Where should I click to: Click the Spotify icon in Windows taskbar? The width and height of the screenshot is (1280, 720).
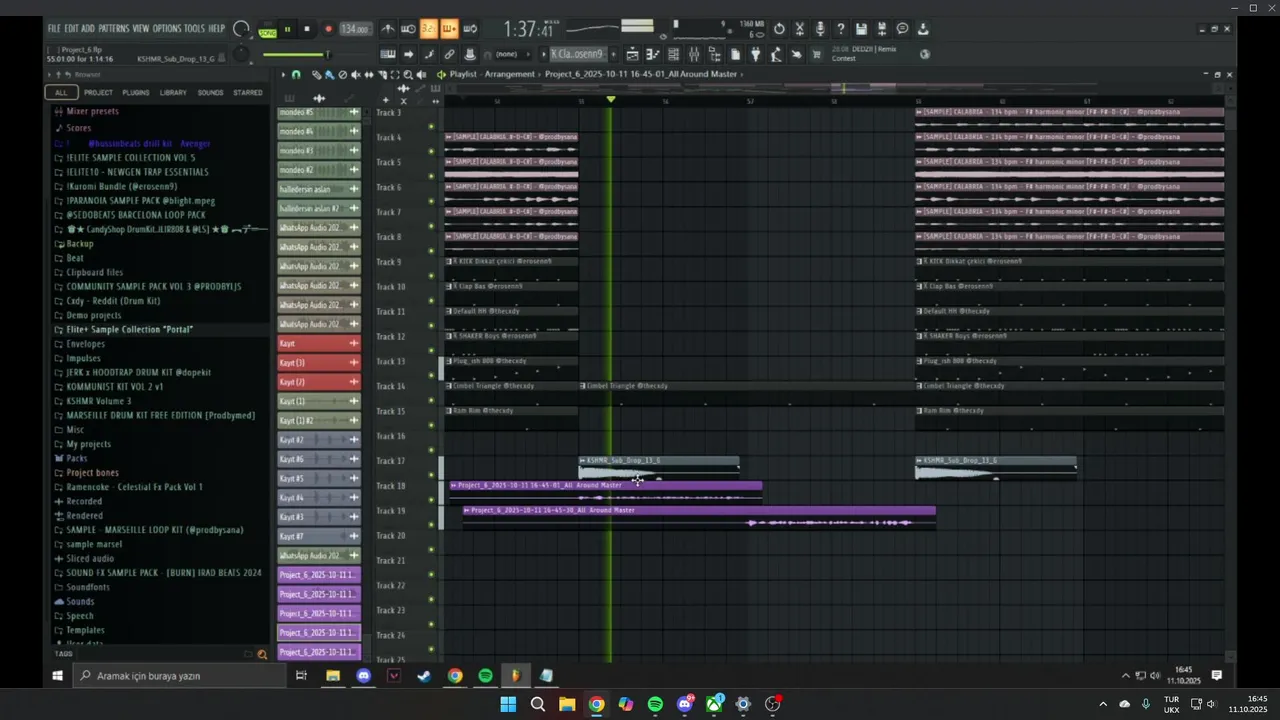[655, 704]
